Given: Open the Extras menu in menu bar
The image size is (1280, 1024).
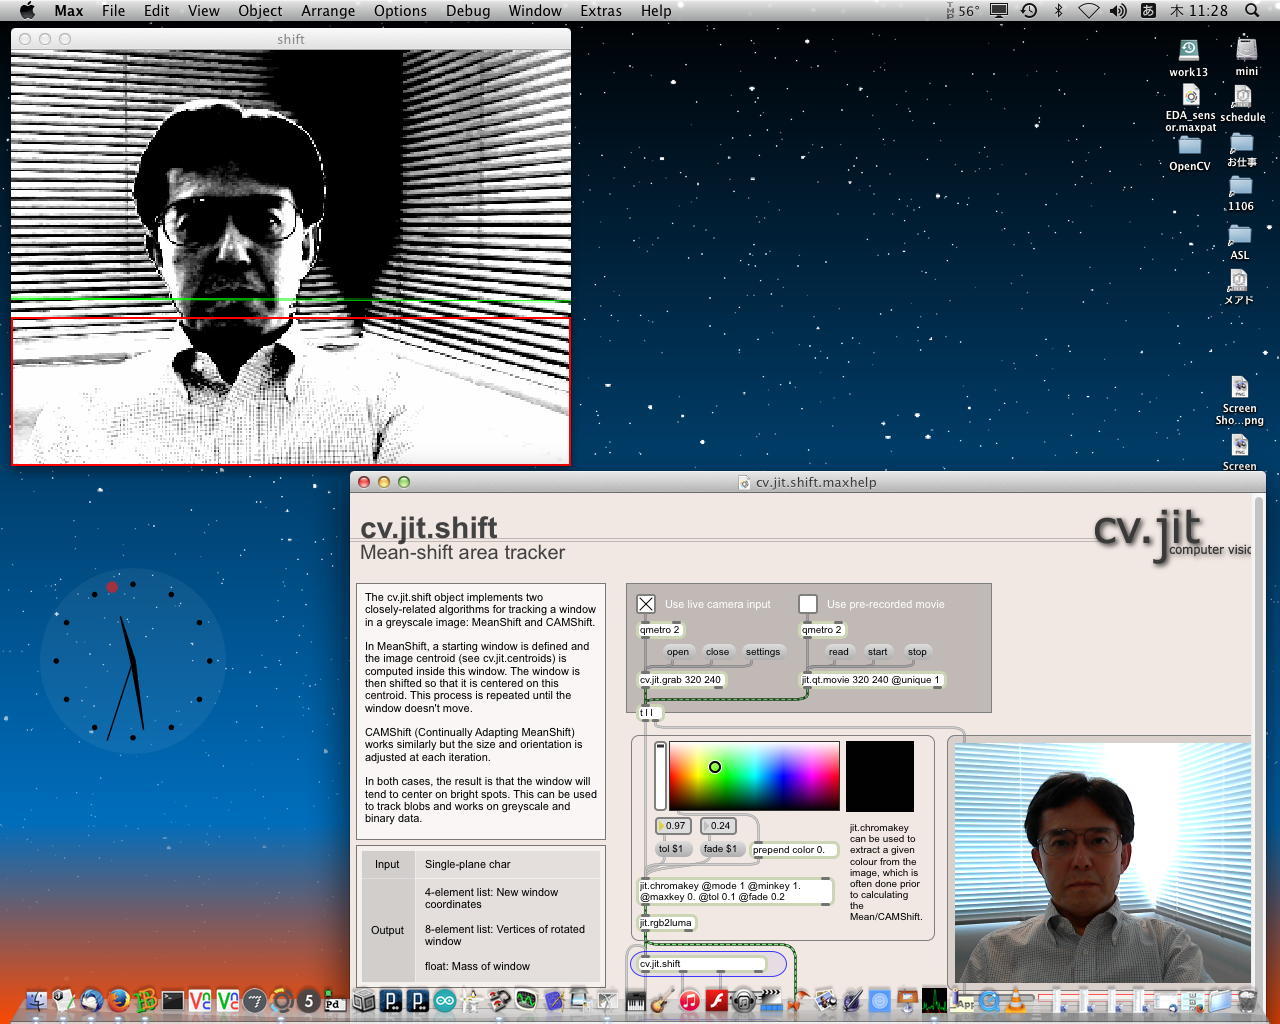Looking at the screenshot, I should [600, 11].
